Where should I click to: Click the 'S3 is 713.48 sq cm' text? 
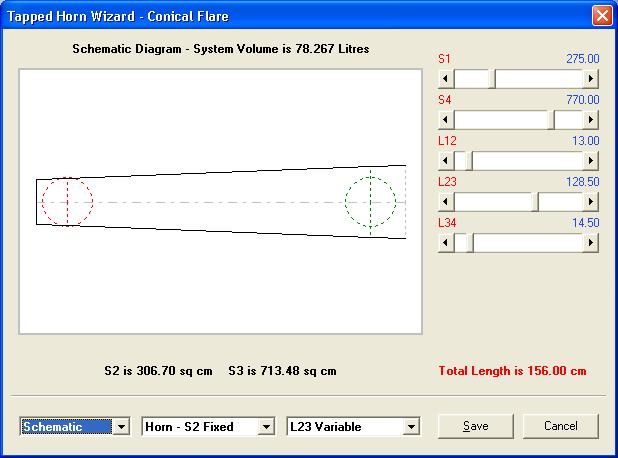[x=282, y=371]
